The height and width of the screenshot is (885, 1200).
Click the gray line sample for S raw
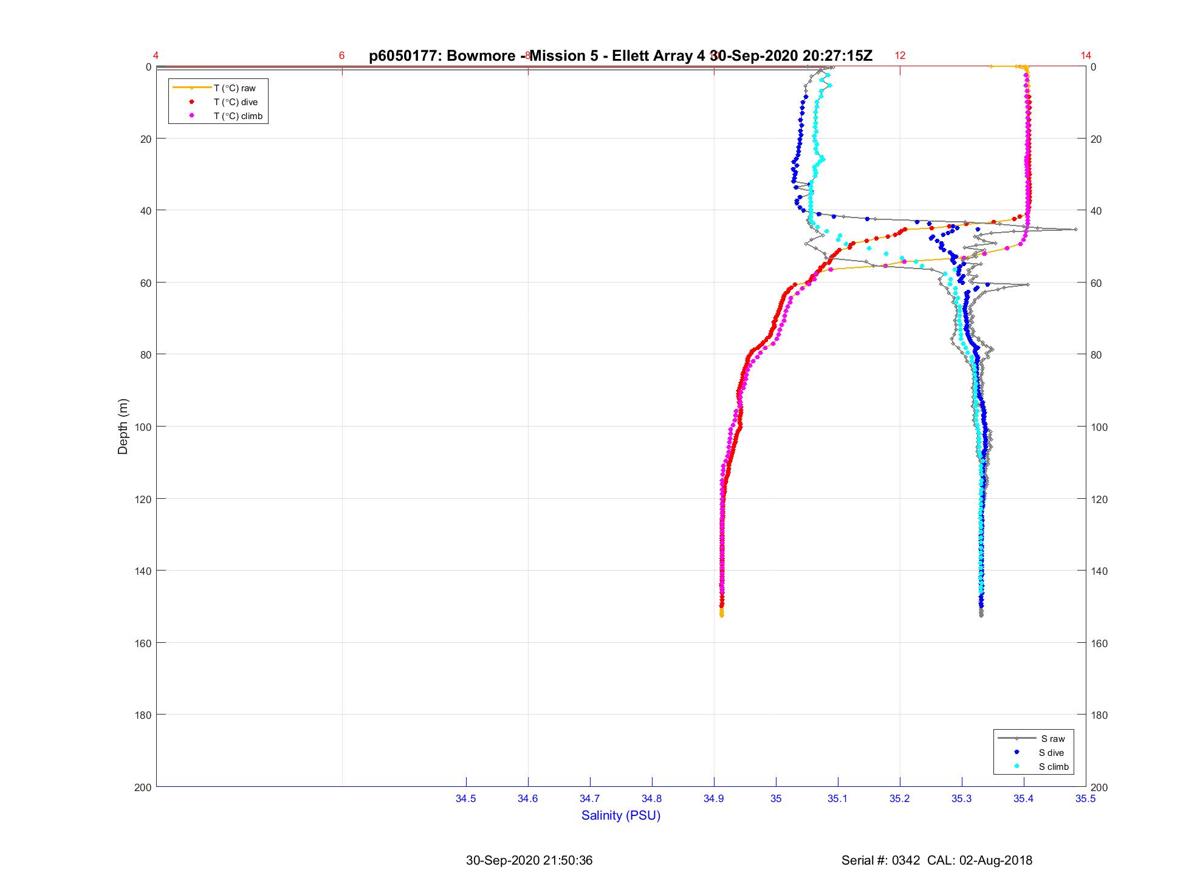tap(1017, 738)
